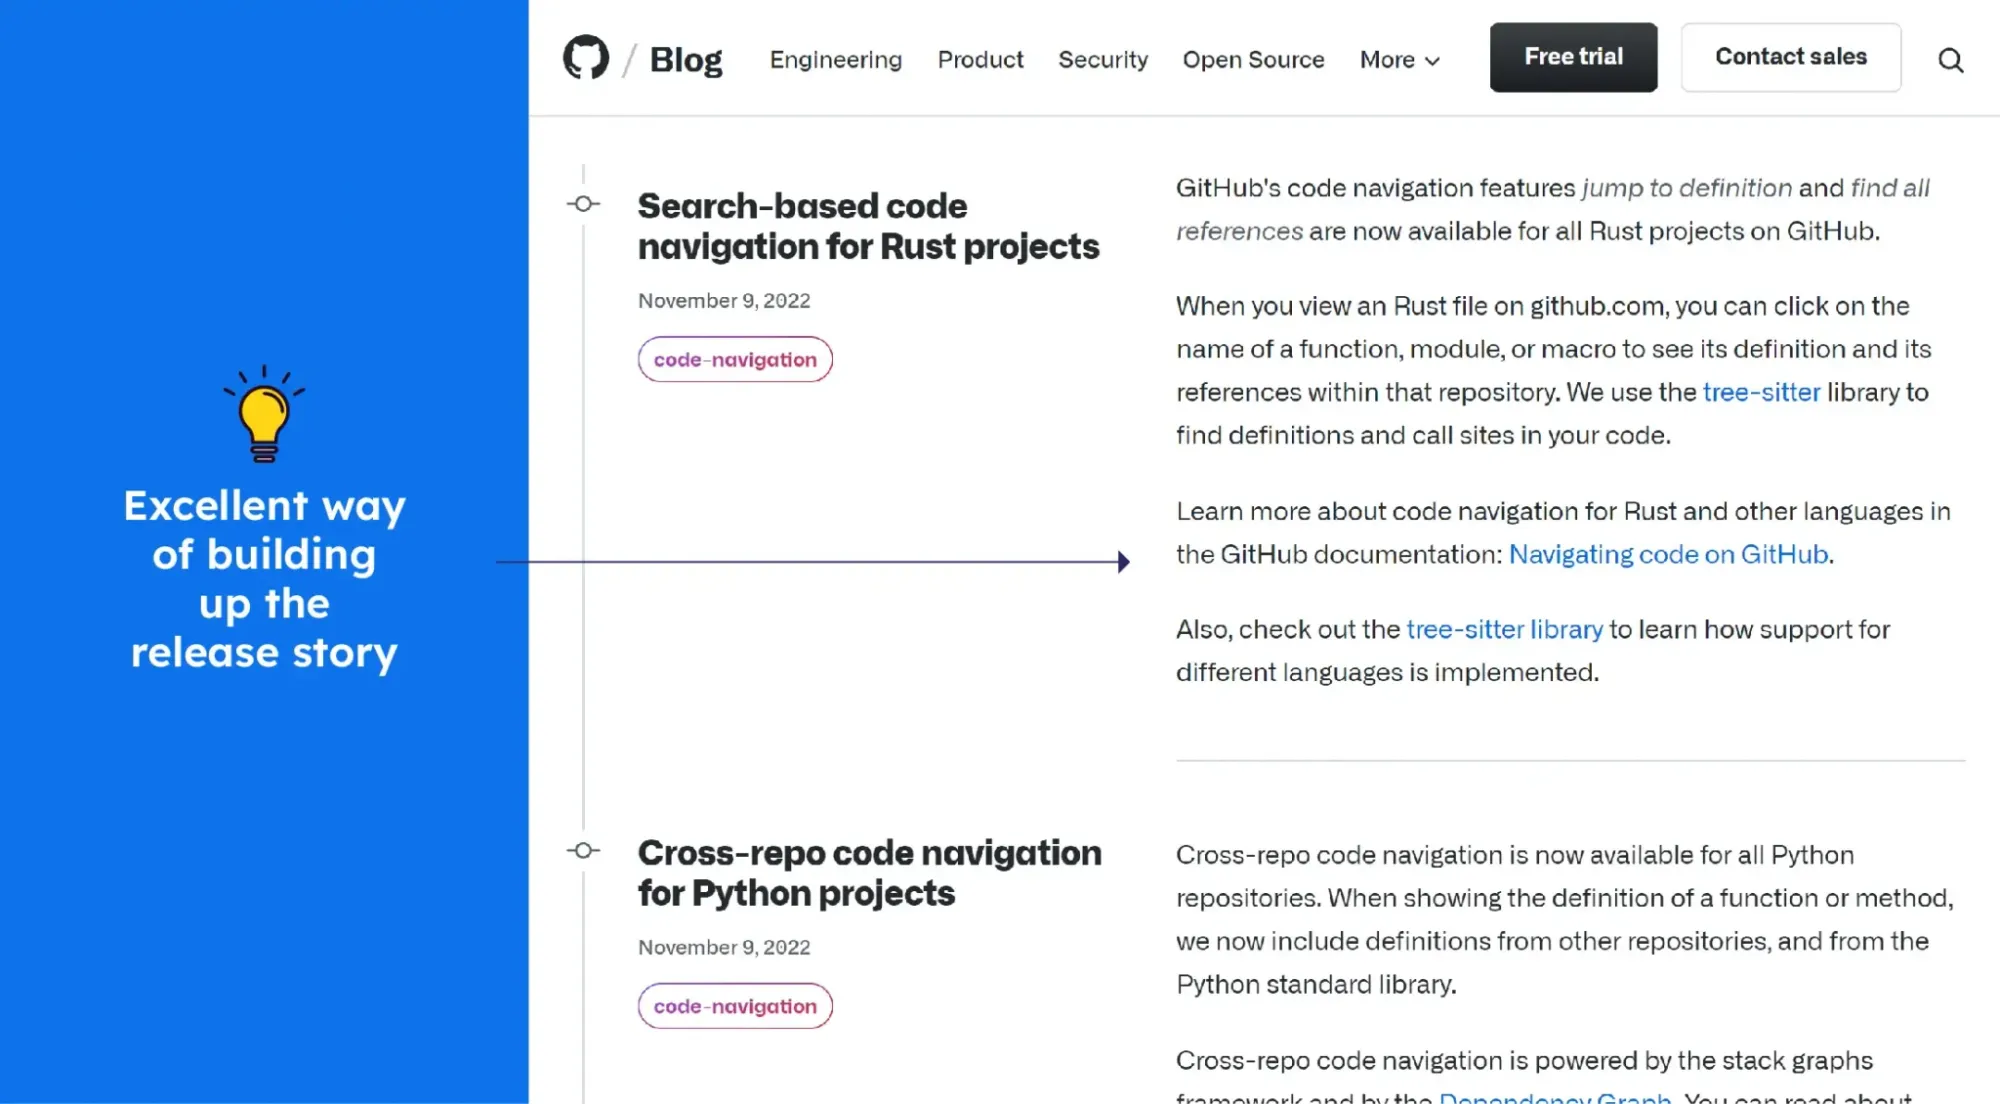Expand the More dropdown menu
The image size is (2000, 1104).
(x=1399, y=60)
